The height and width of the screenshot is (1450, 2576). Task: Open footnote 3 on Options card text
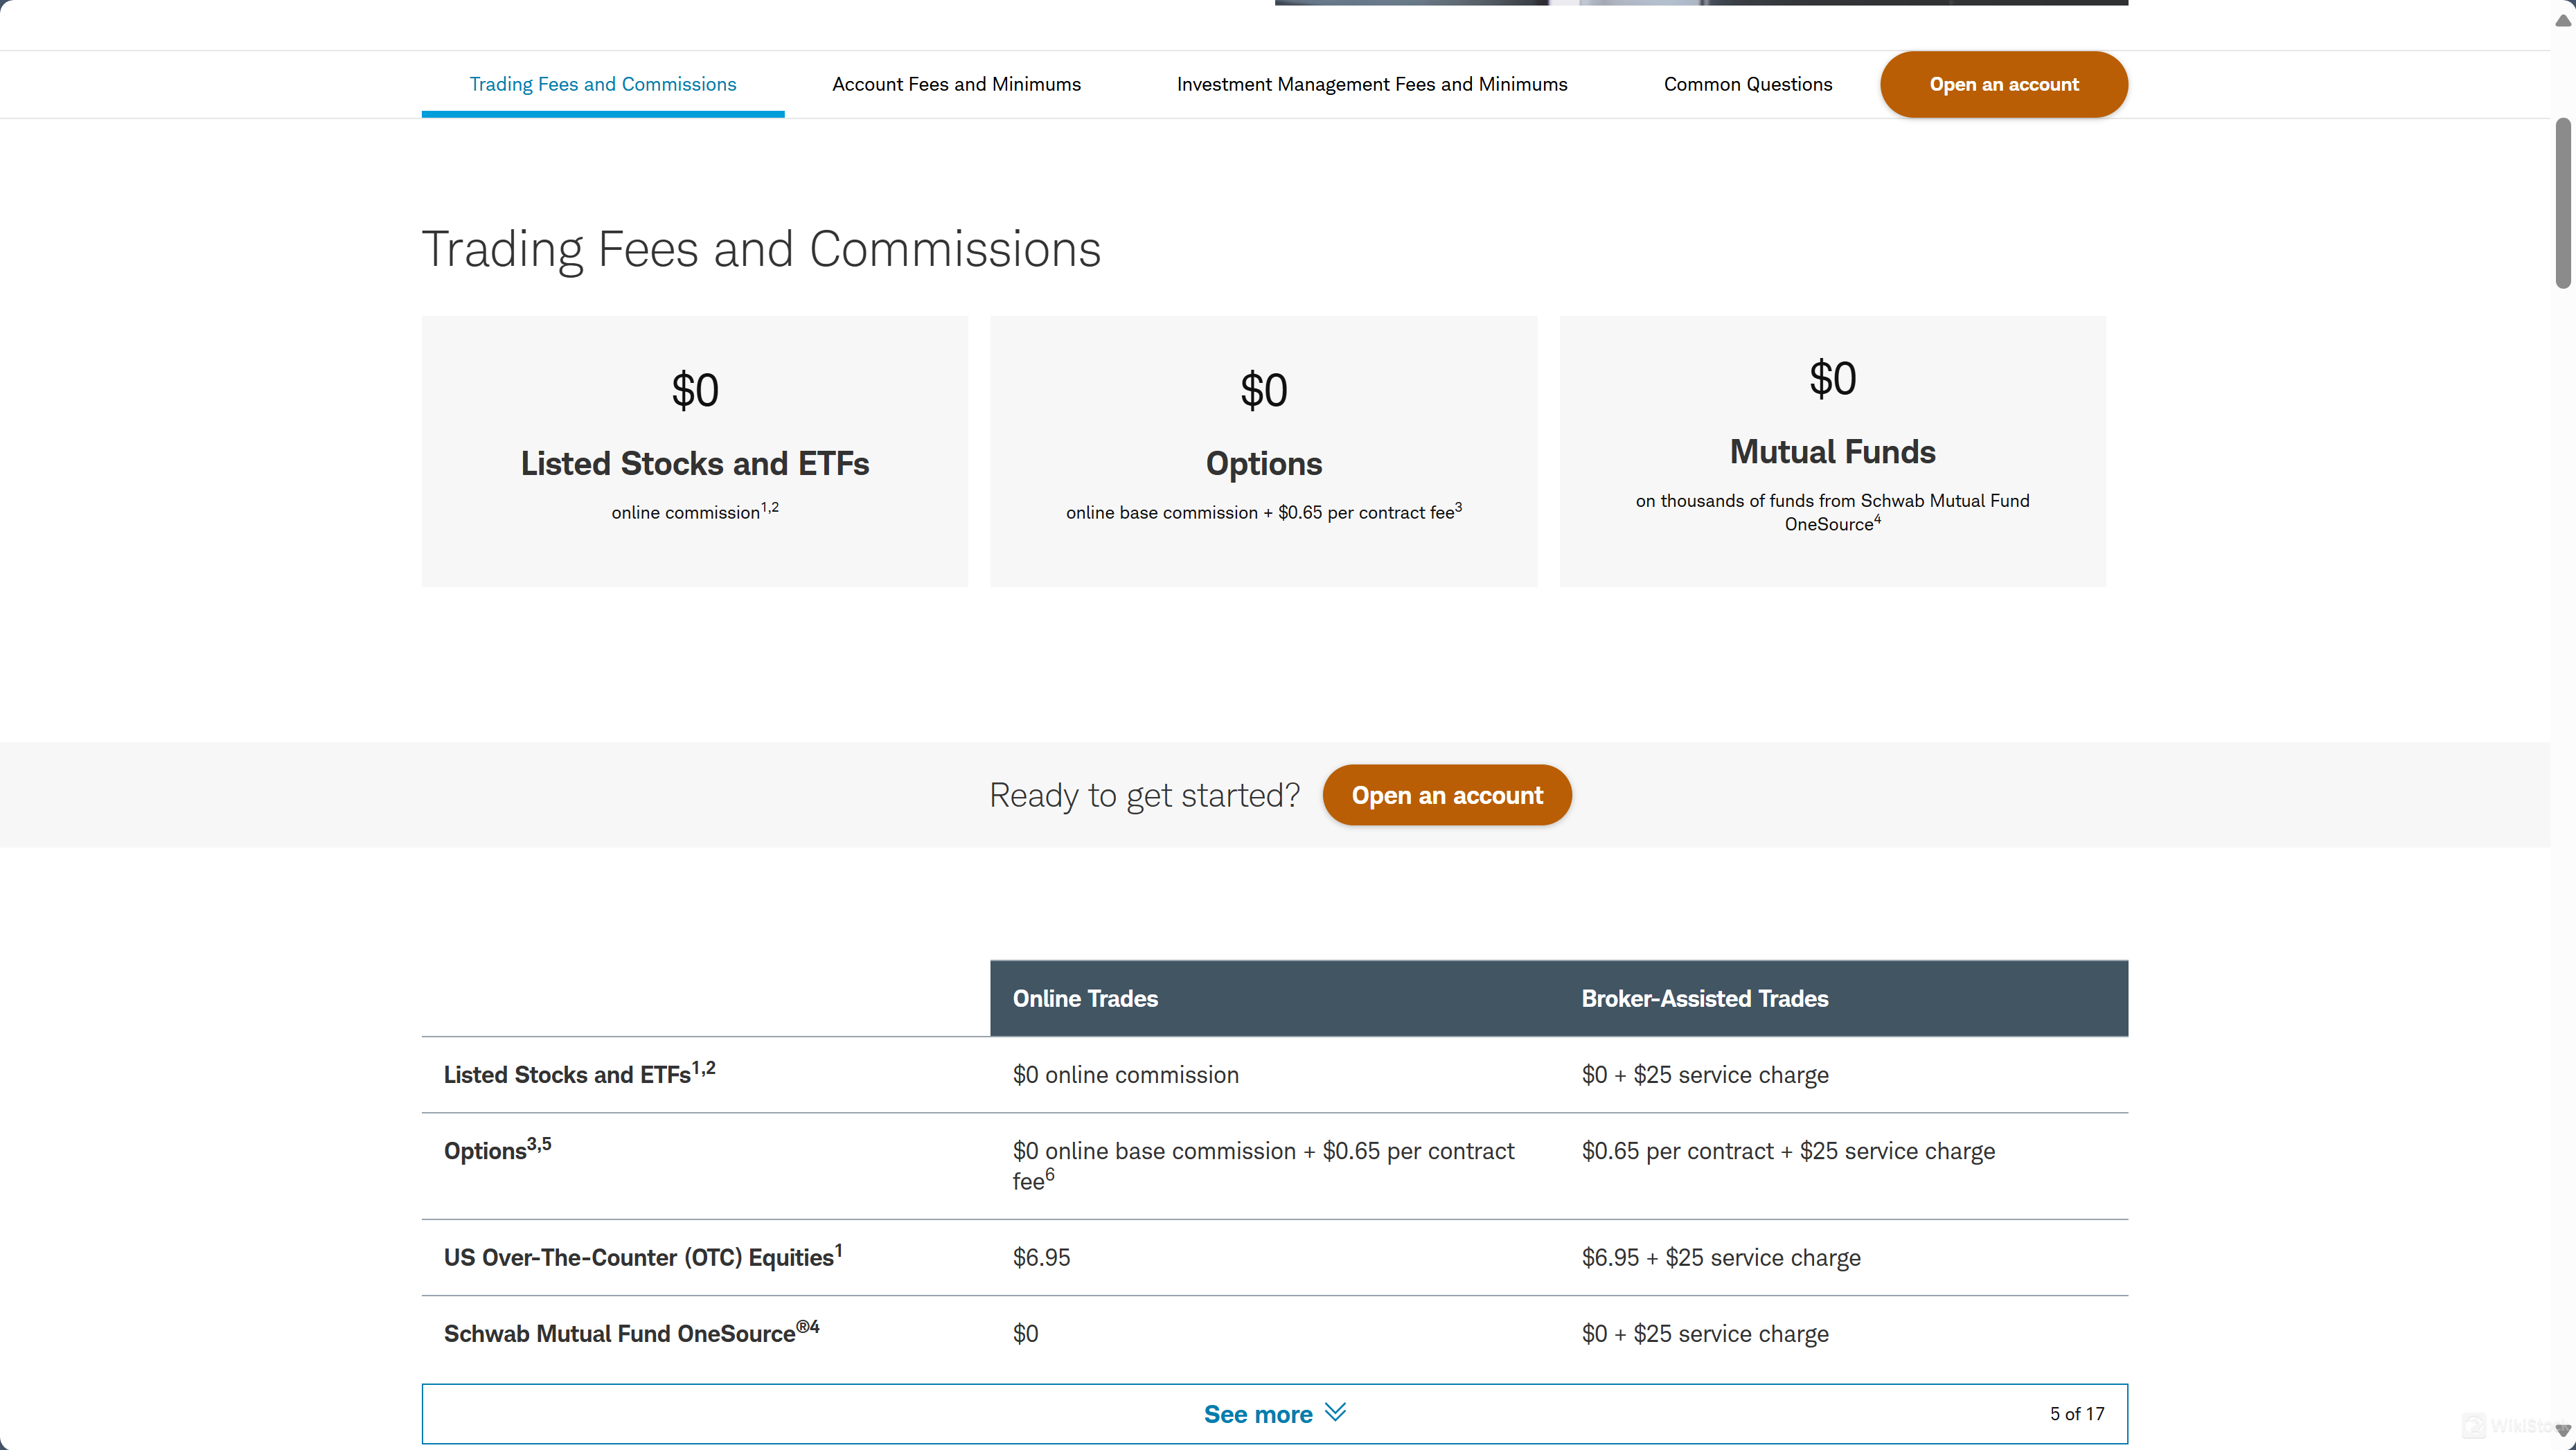(x=1458, y=507)
